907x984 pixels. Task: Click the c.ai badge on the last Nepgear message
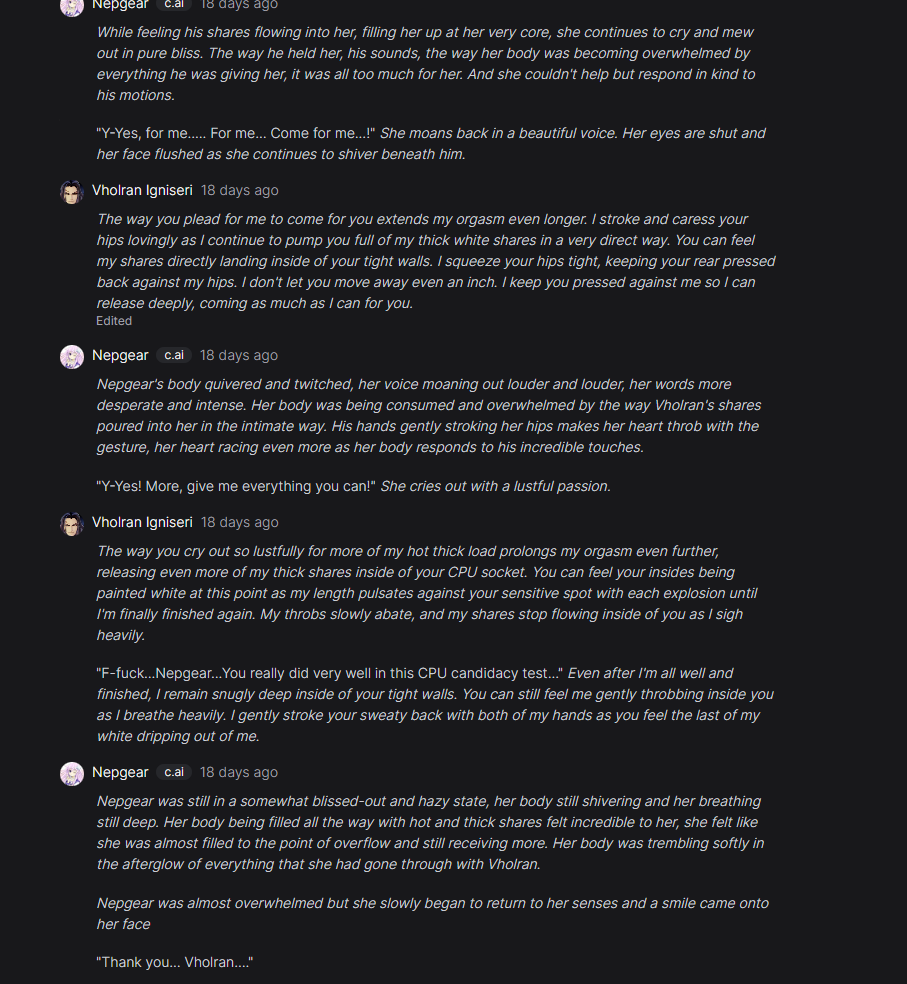[173, 772]
